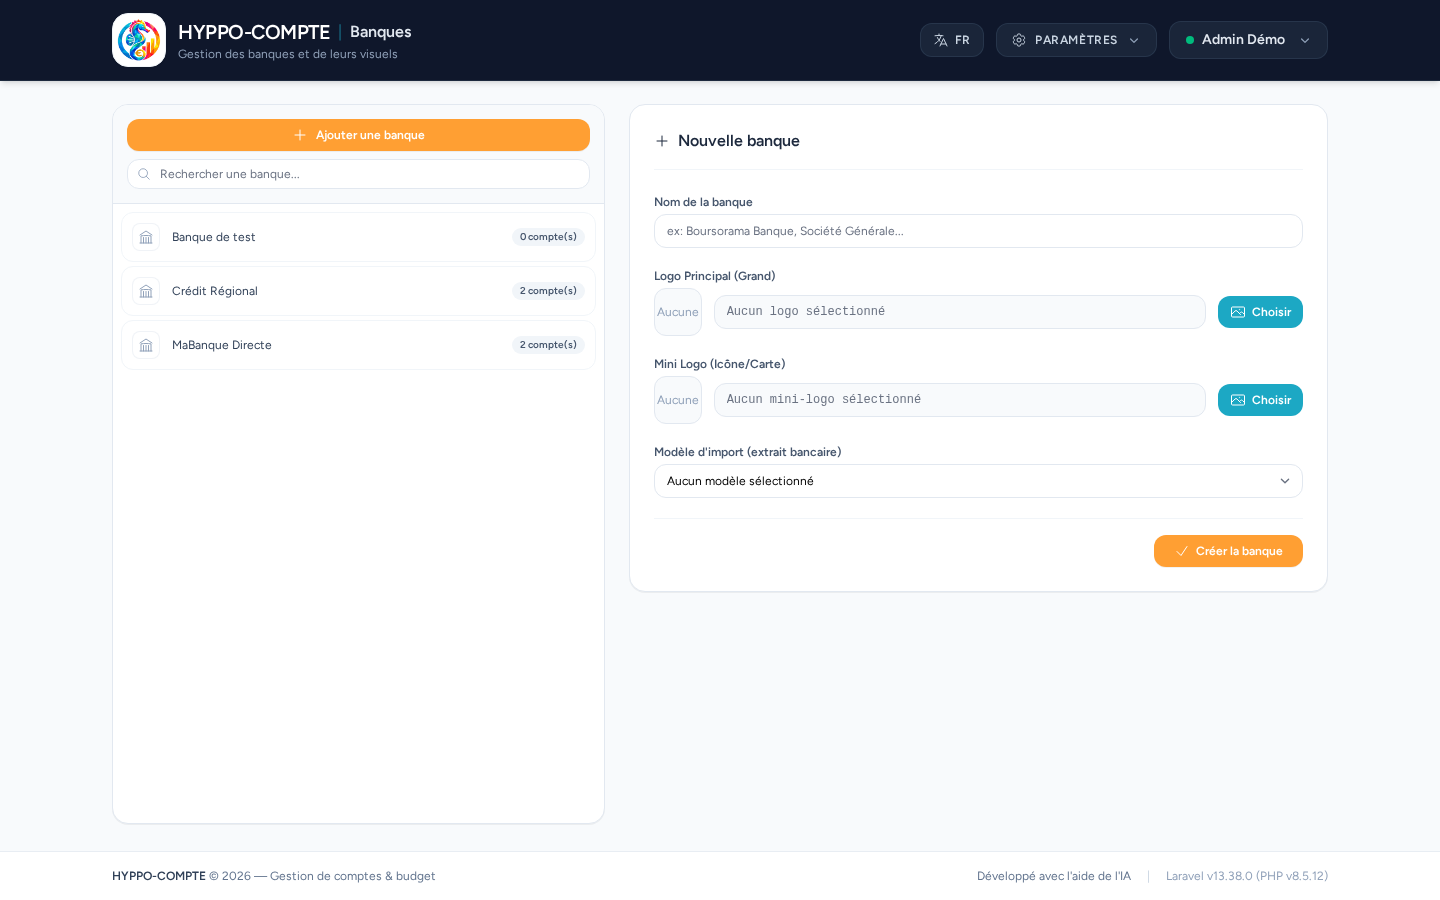Click the Logo Principal preview placeholder

point(678,312)
